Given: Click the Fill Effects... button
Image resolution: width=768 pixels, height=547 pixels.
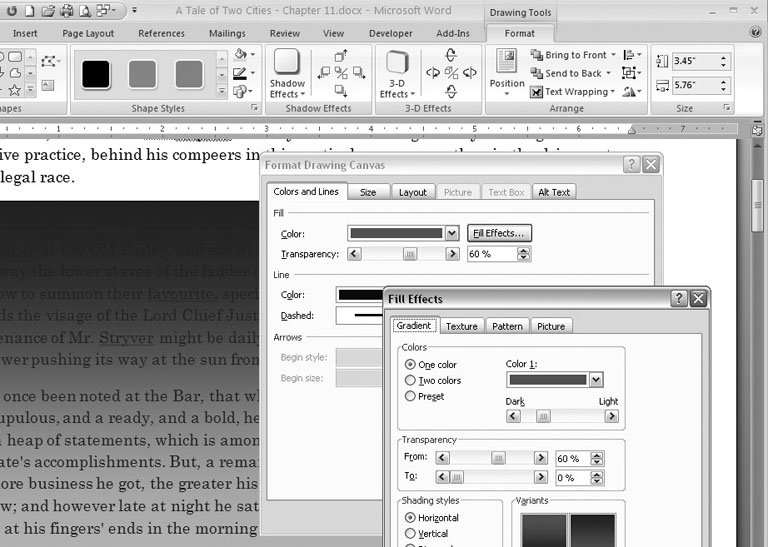Looking at the screenshot, I should click(x=499, y=233).
